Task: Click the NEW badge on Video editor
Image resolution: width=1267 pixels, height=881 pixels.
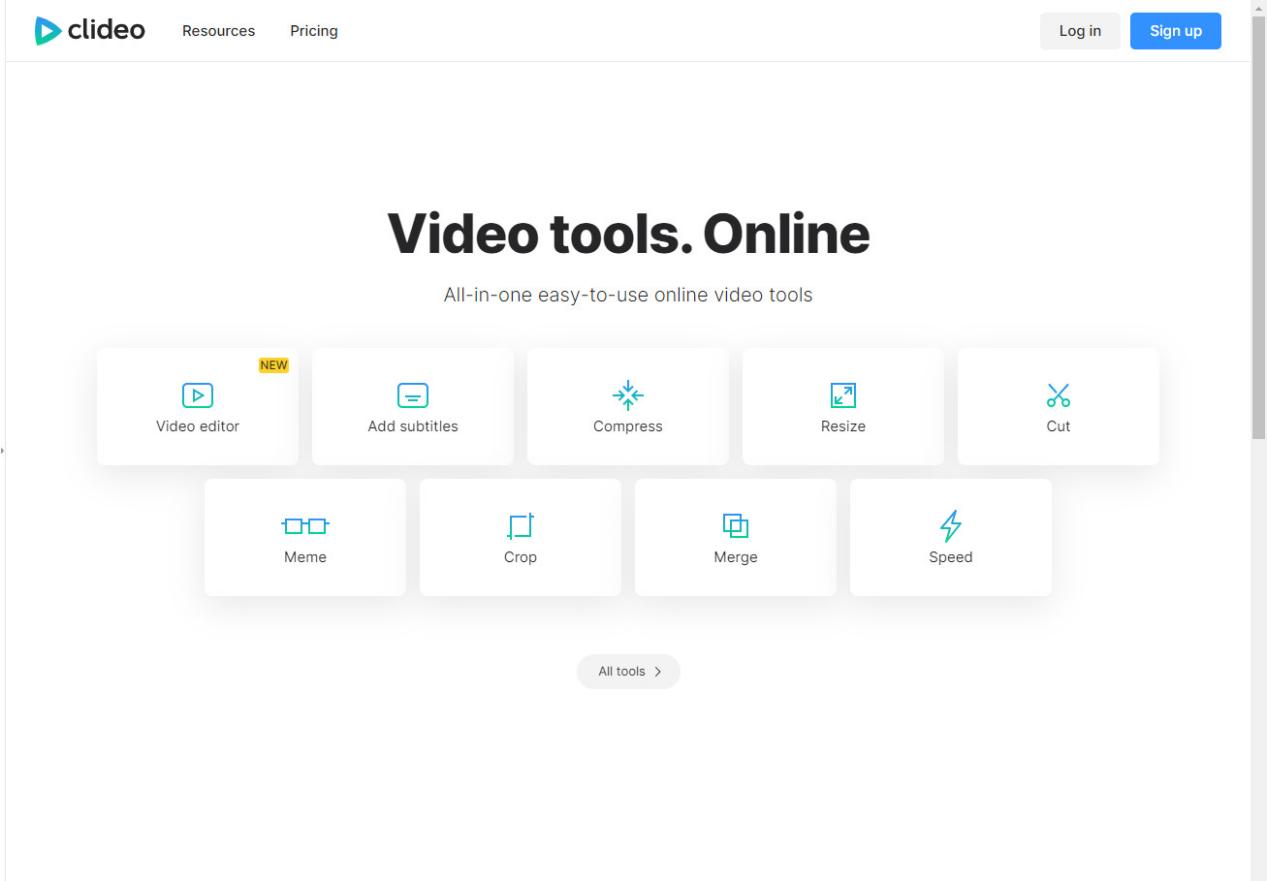Action: 274,366
